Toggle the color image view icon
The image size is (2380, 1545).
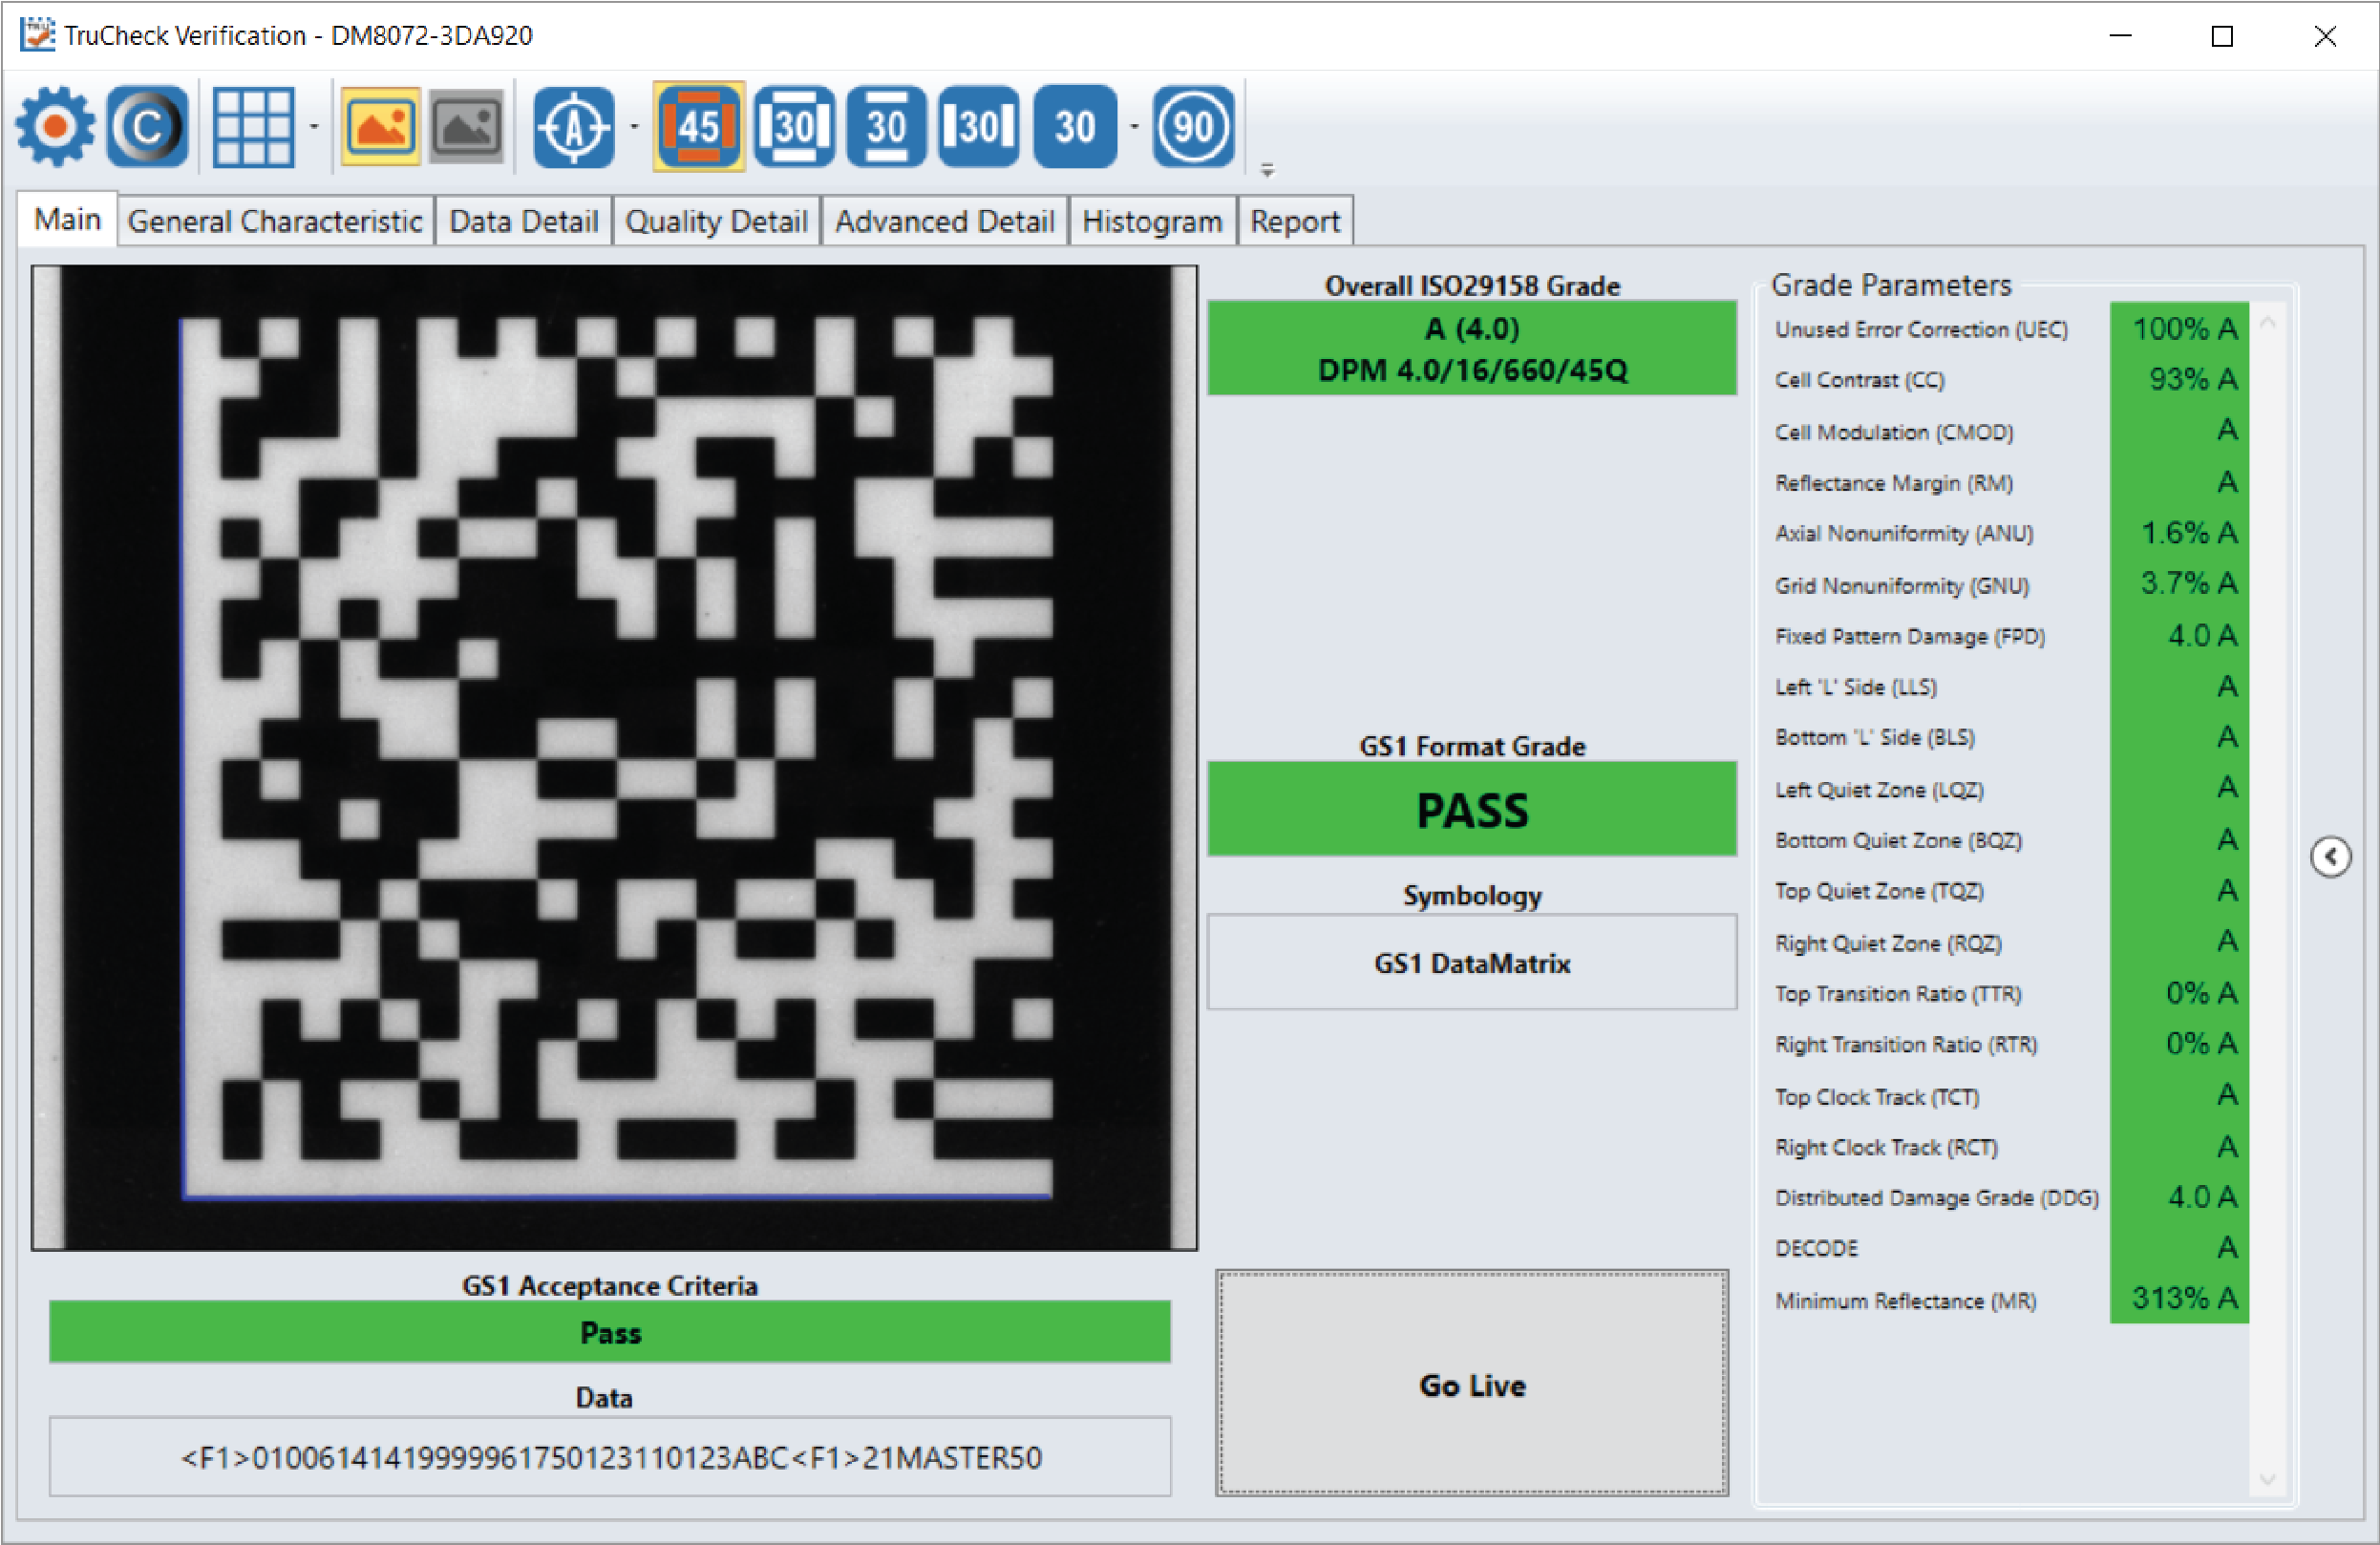380,126
